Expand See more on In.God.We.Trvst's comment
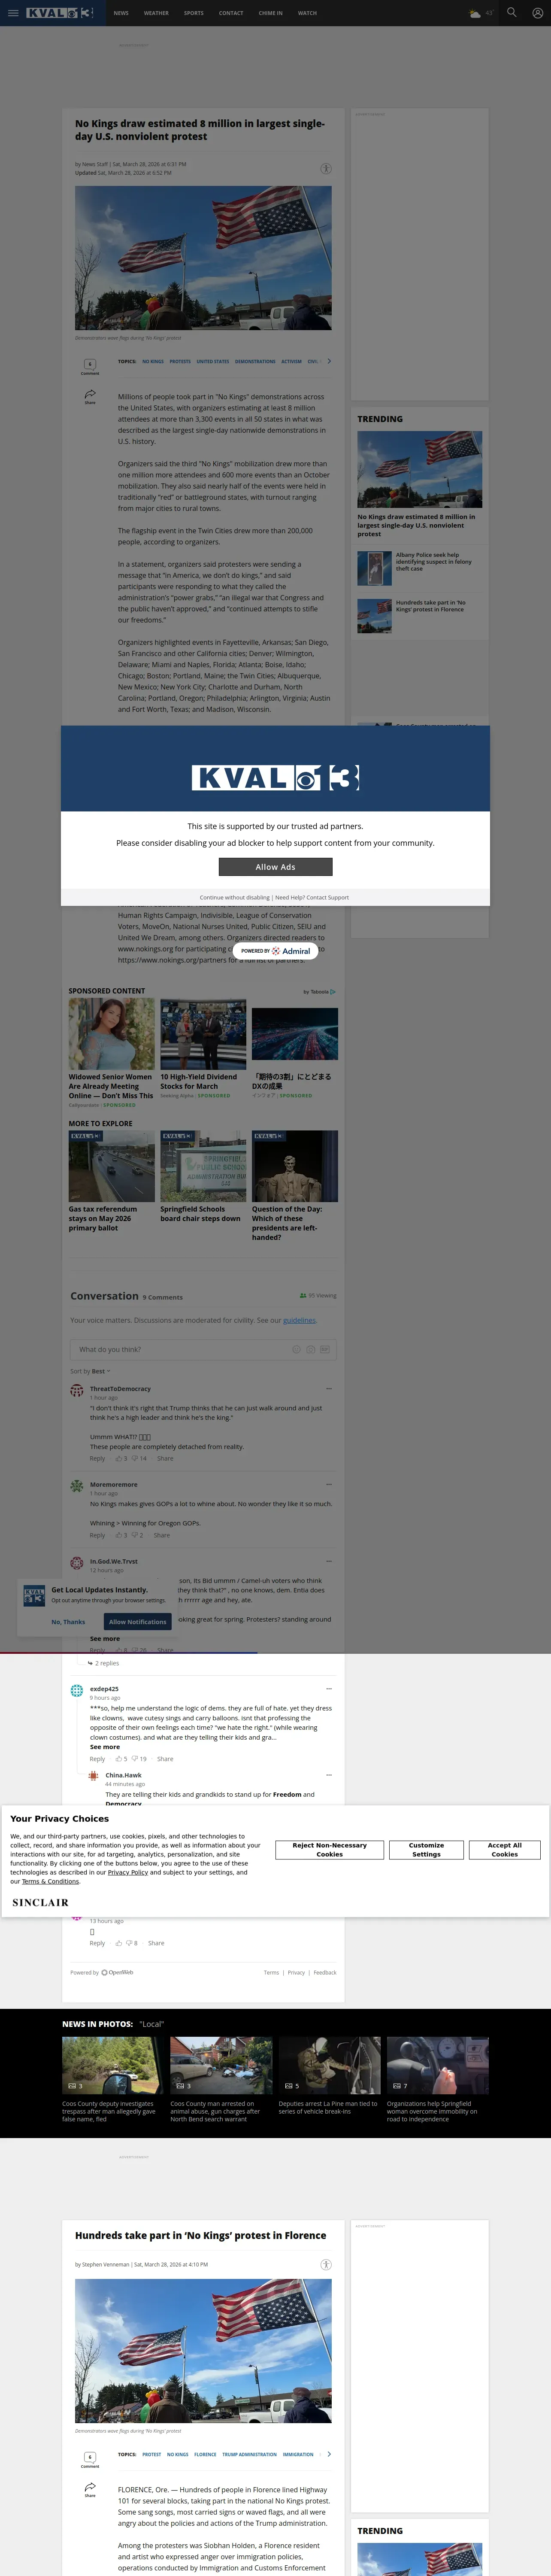This screenshot has width=551, height=2576. (105, 1639)
